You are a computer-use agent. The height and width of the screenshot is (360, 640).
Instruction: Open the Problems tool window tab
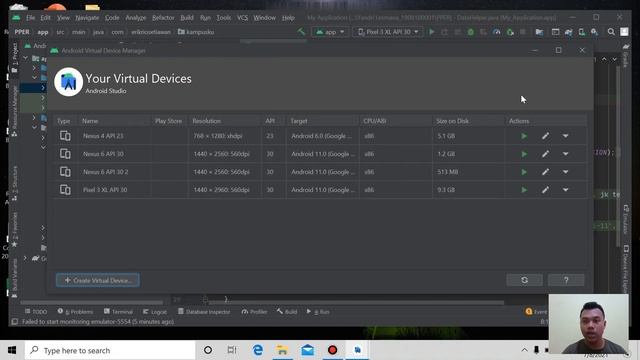click(x=76, y=311)
